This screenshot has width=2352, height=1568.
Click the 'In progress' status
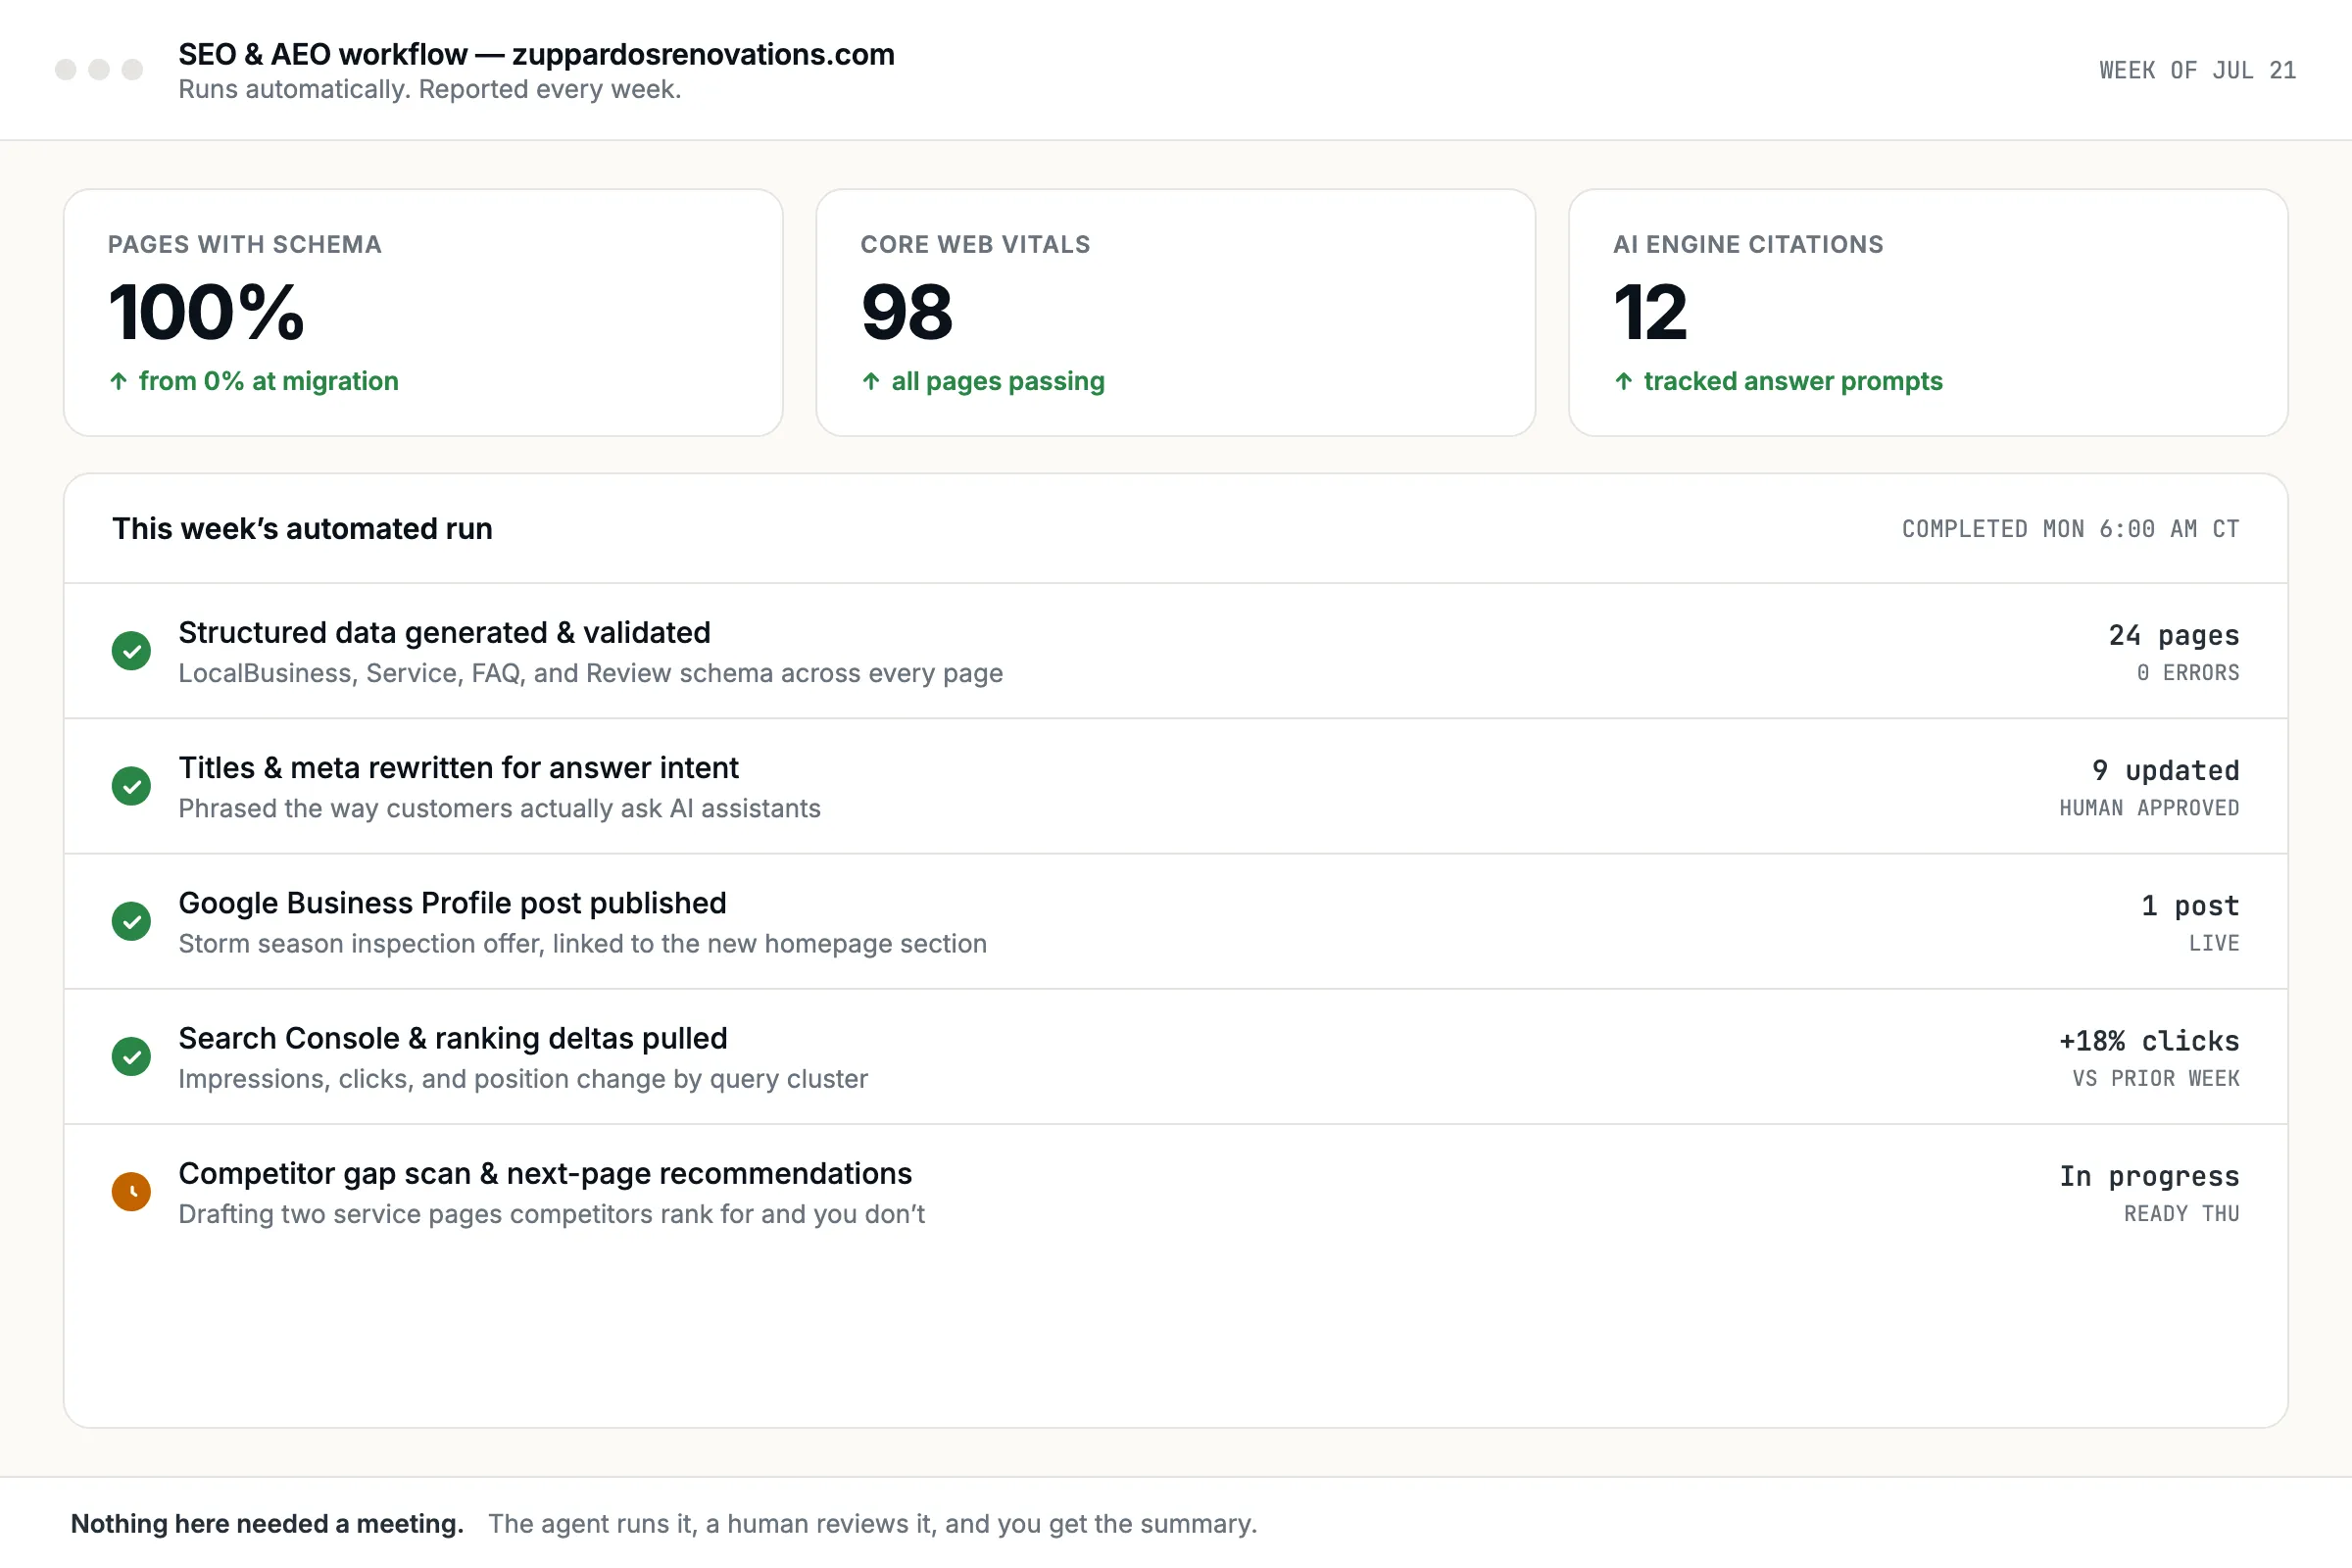[2149, 1176]
